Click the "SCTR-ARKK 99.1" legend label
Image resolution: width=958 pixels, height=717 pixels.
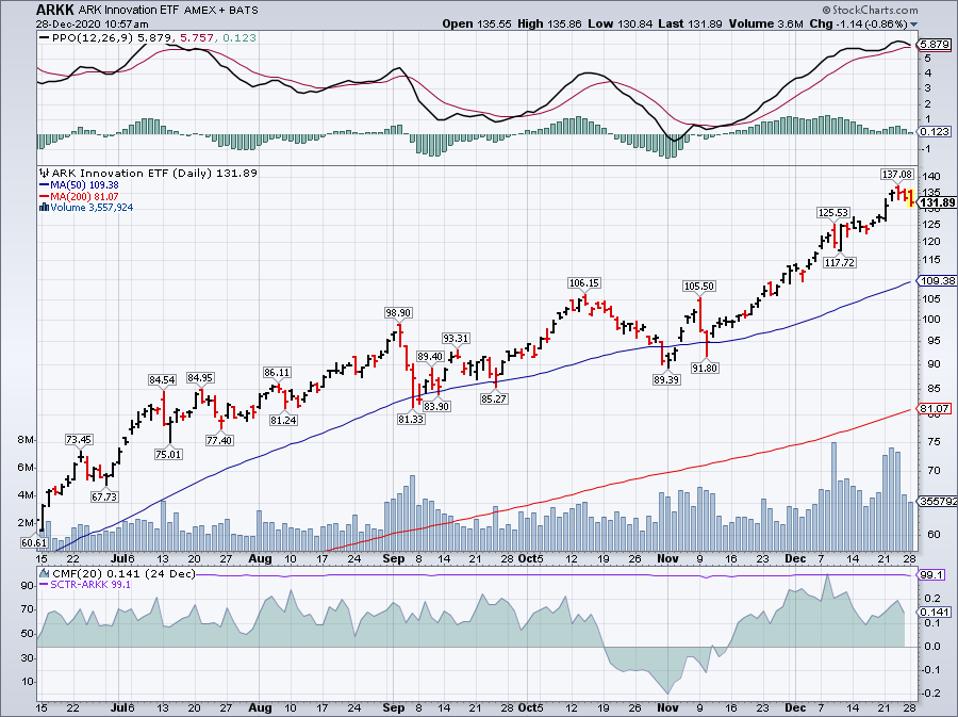click(x=91, y=584)
